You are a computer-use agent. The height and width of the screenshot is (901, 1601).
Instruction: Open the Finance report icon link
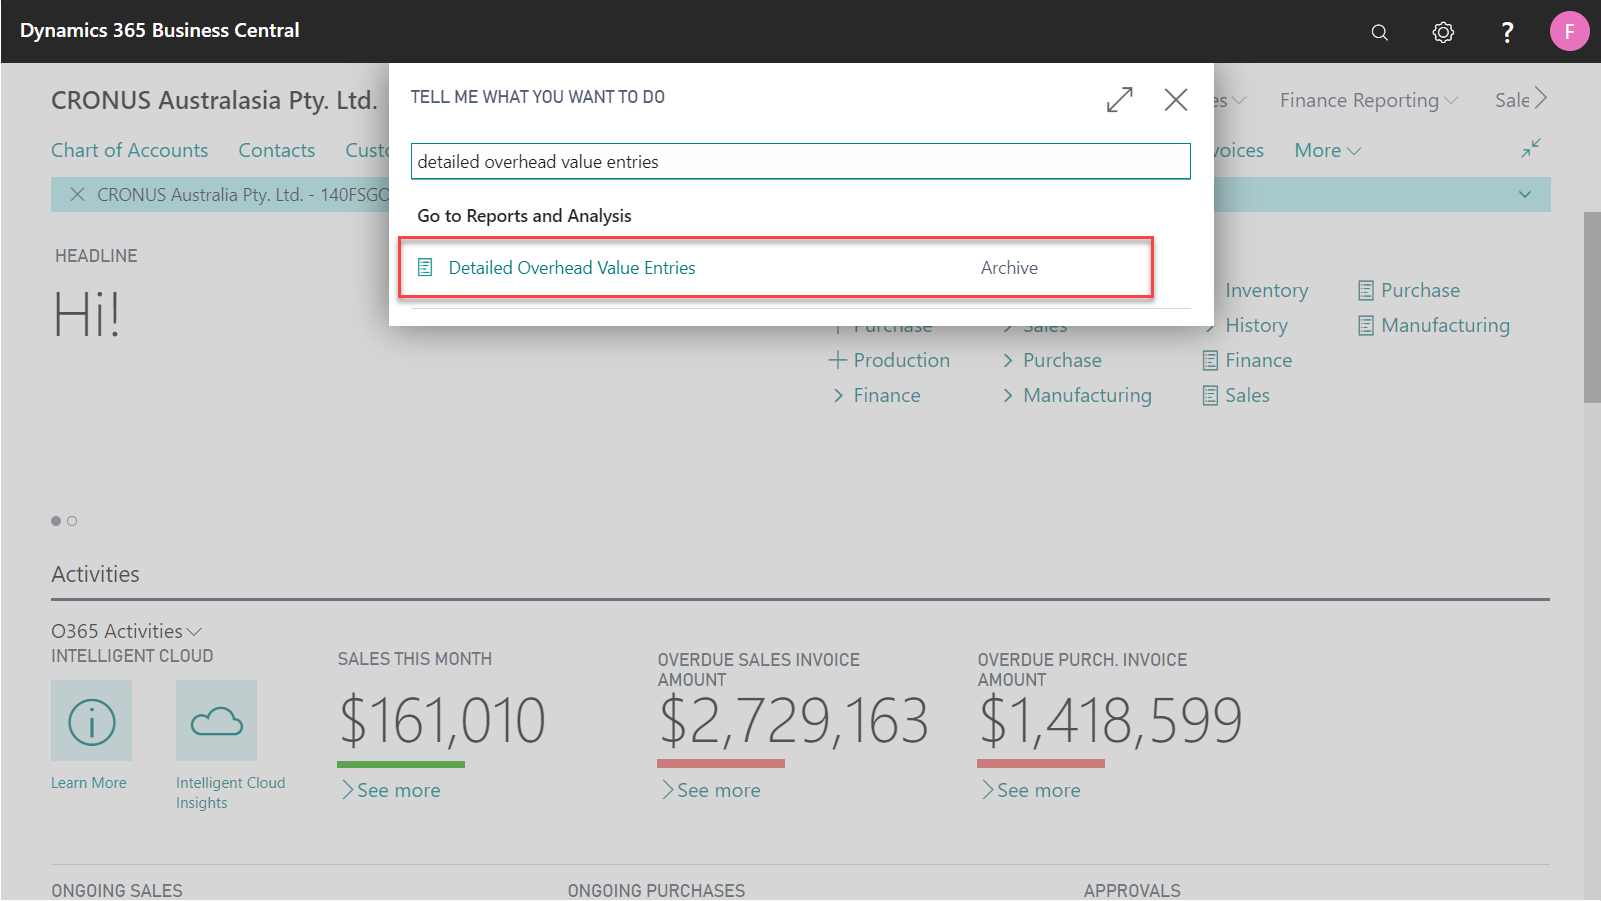[1247, 360]
